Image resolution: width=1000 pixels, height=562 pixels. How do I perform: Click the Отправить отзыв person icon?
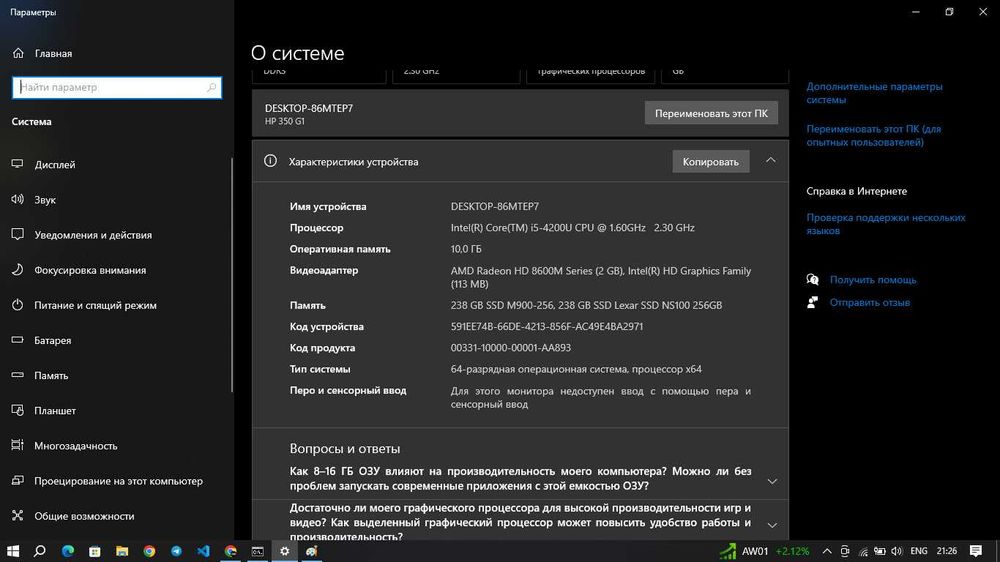[812, 302]
